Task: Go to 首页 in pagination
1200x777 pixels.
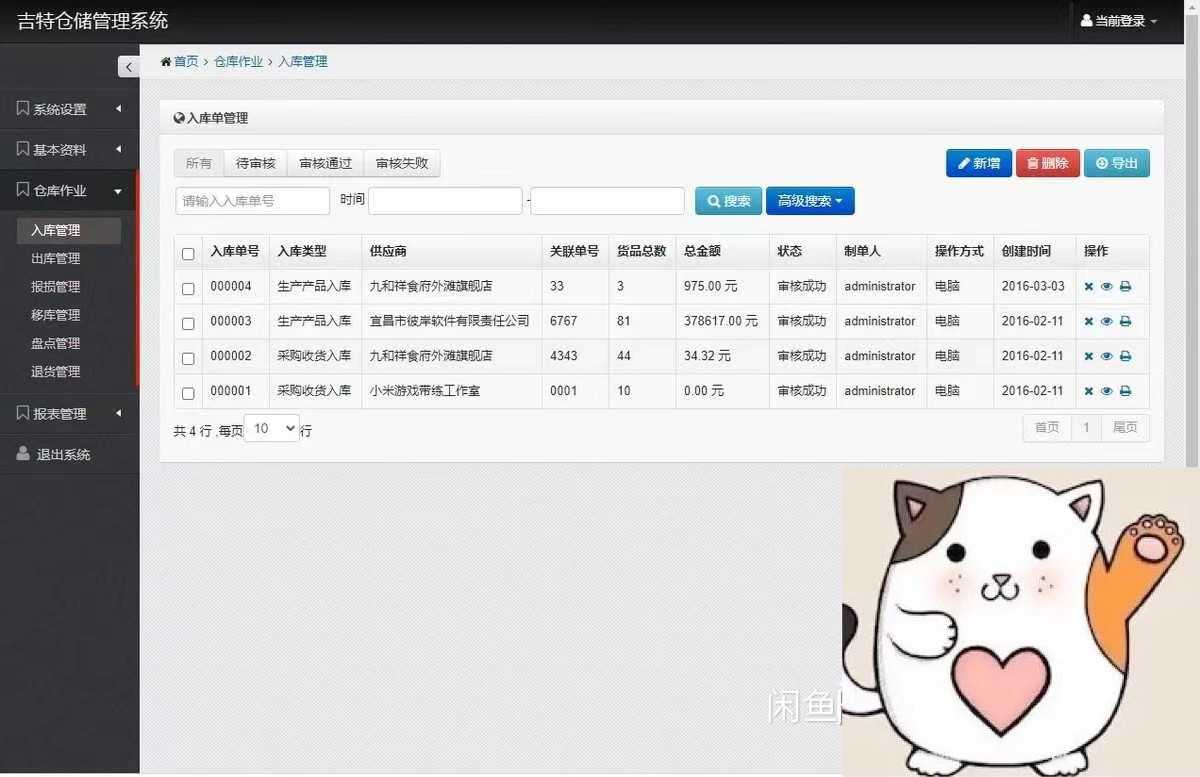Action: click(x=1047, y=428)
